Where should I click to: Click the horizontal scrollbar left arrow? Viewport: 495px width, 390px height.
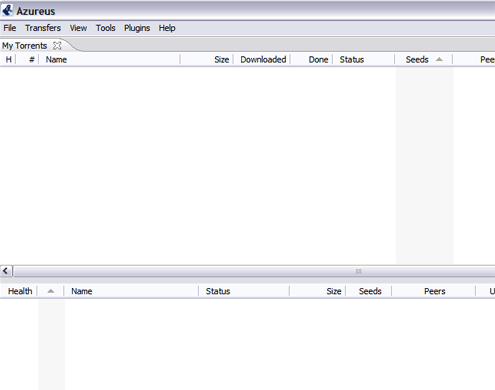[x=6, y=271]
